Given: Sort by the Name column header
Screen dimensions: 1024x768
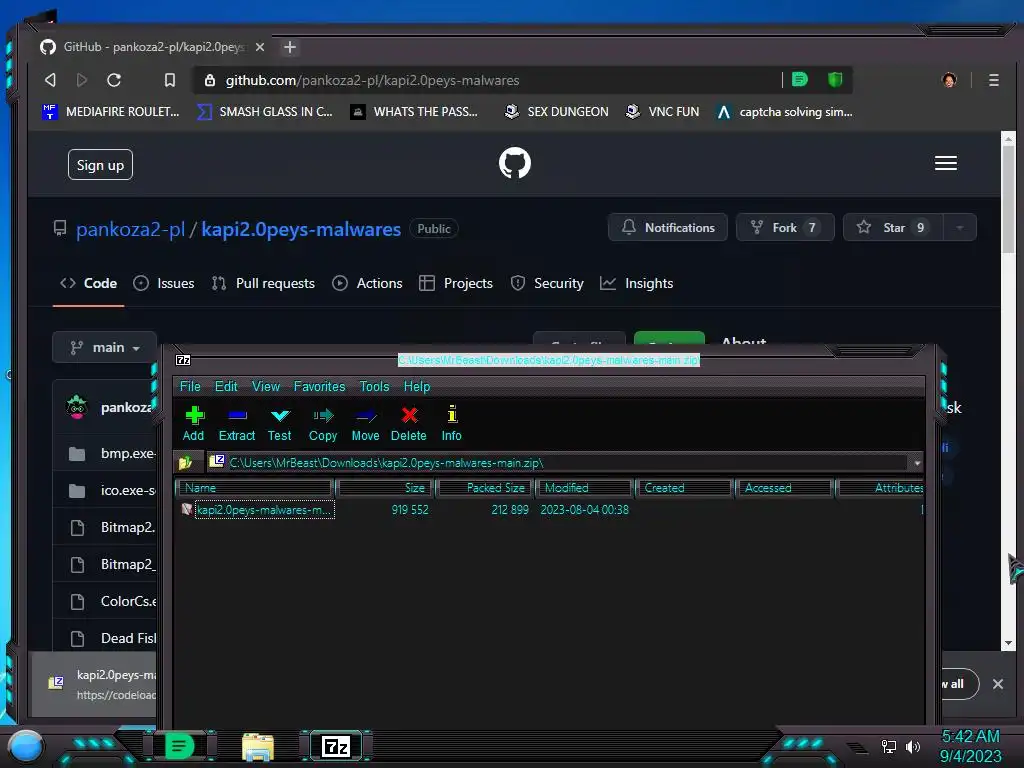Looking at the screenshot, I should click(255, 488).
